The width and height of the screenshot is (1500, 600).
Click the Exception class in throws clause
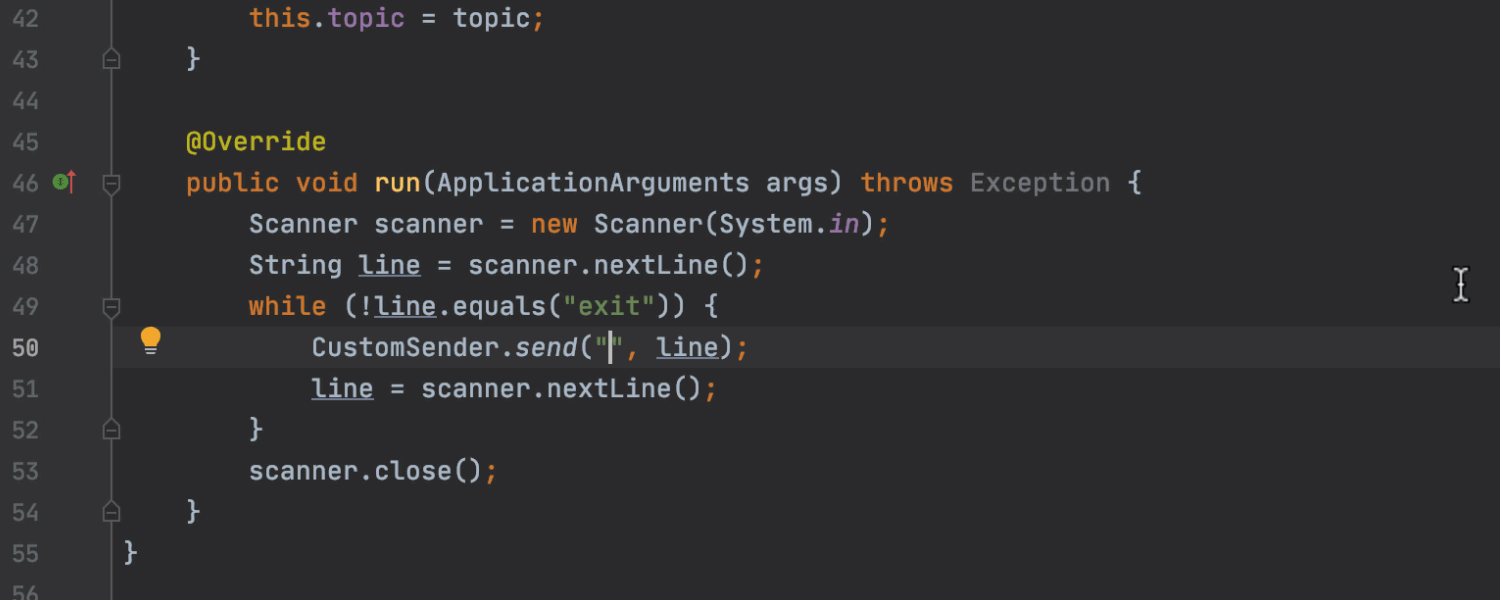pyautogui.click(x=1039, y=183)
